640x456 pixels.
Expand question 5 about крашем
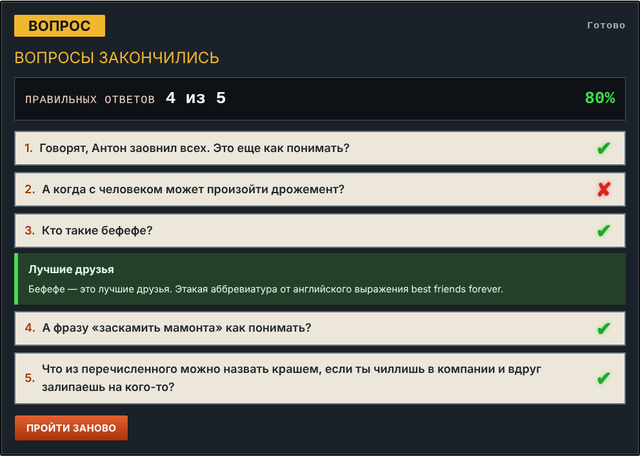click(320, 378)
